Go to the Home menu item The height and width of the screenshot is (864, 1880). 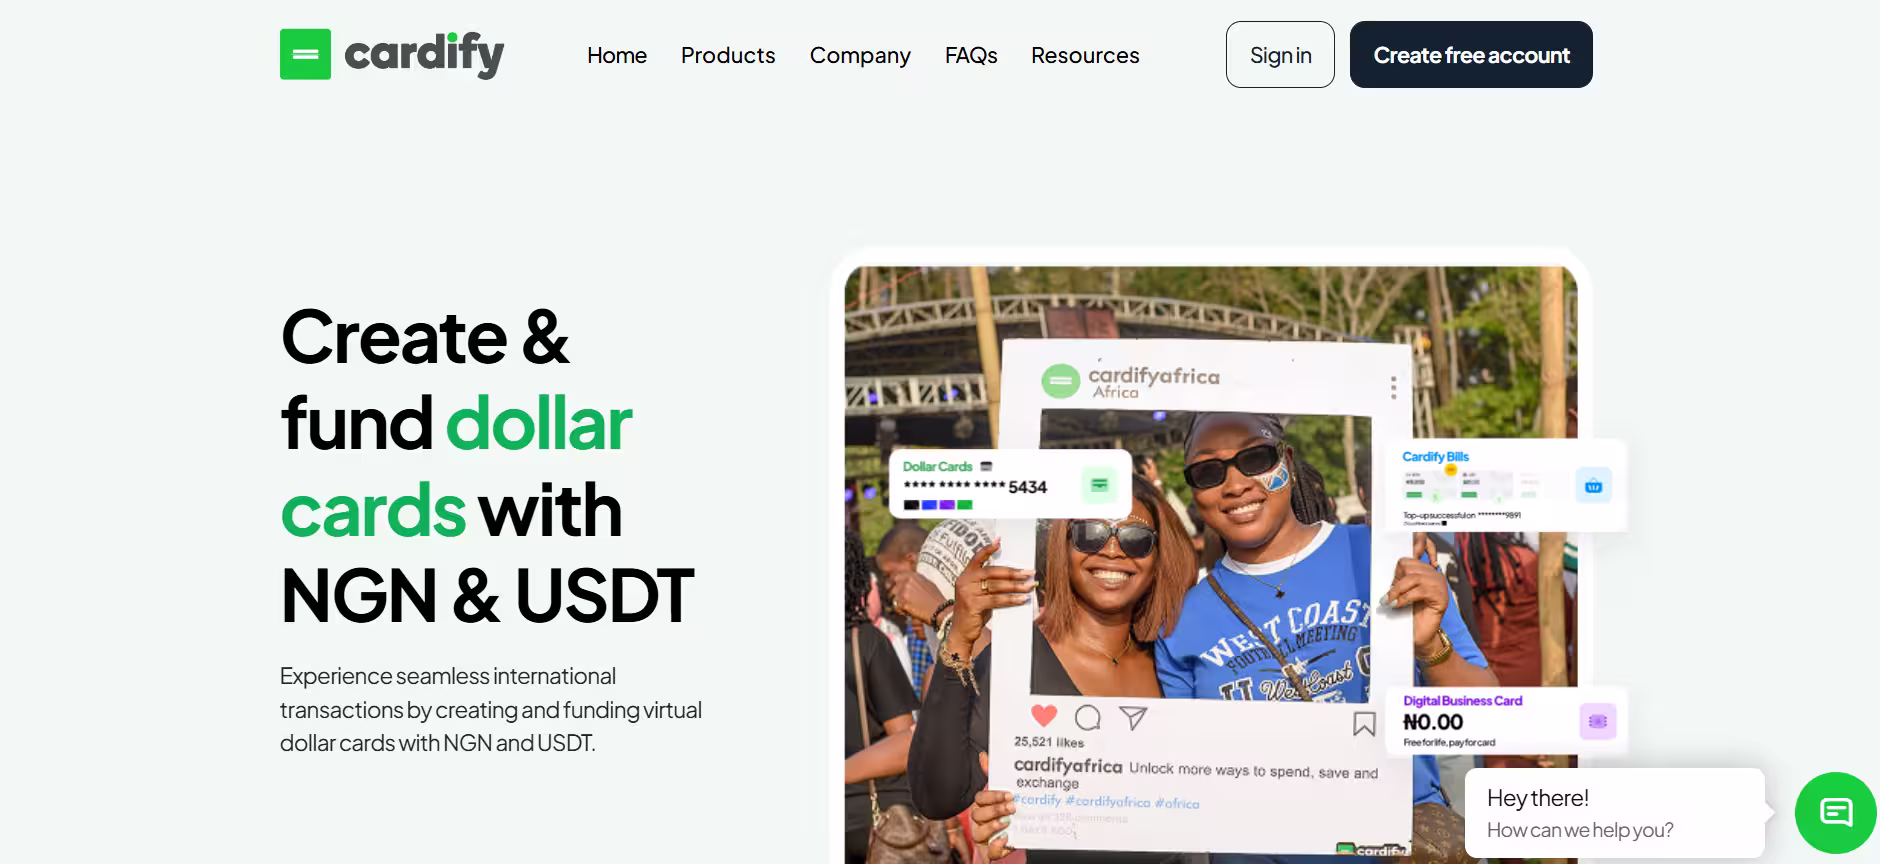pos(617,55)
